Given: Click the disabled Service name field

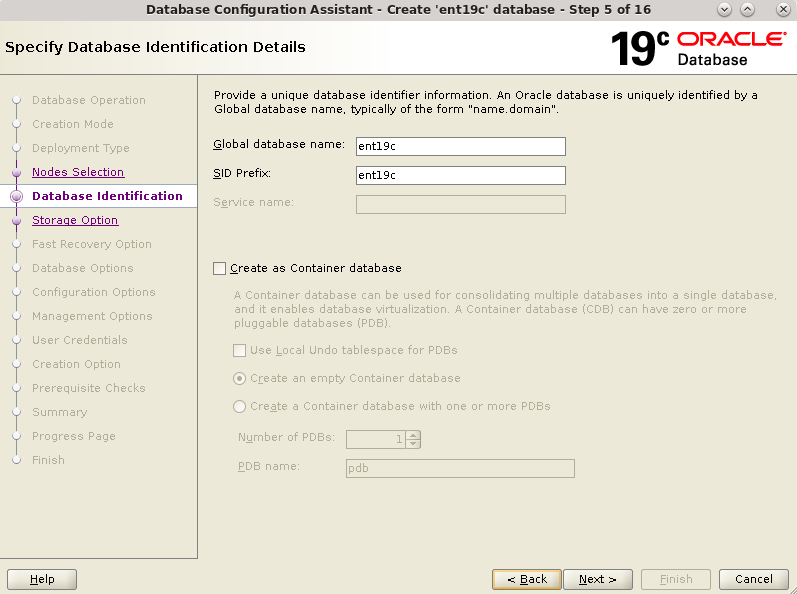Looking at the screenshot, I should click(461, 204).
